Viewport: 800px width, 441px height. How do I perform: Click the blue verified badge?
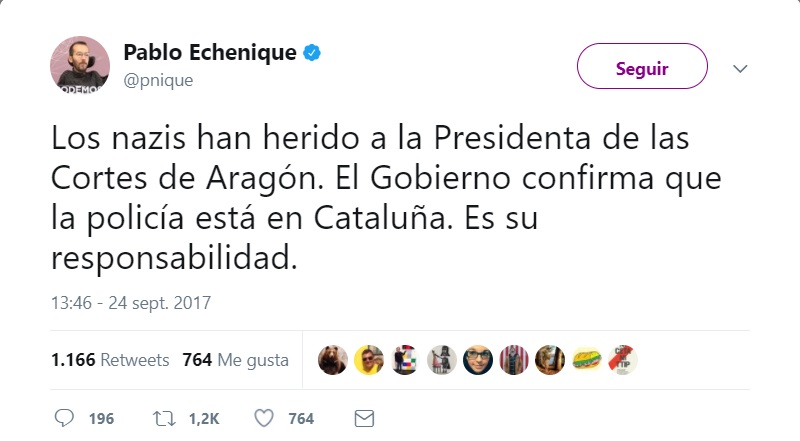click(x=313, y=53)
